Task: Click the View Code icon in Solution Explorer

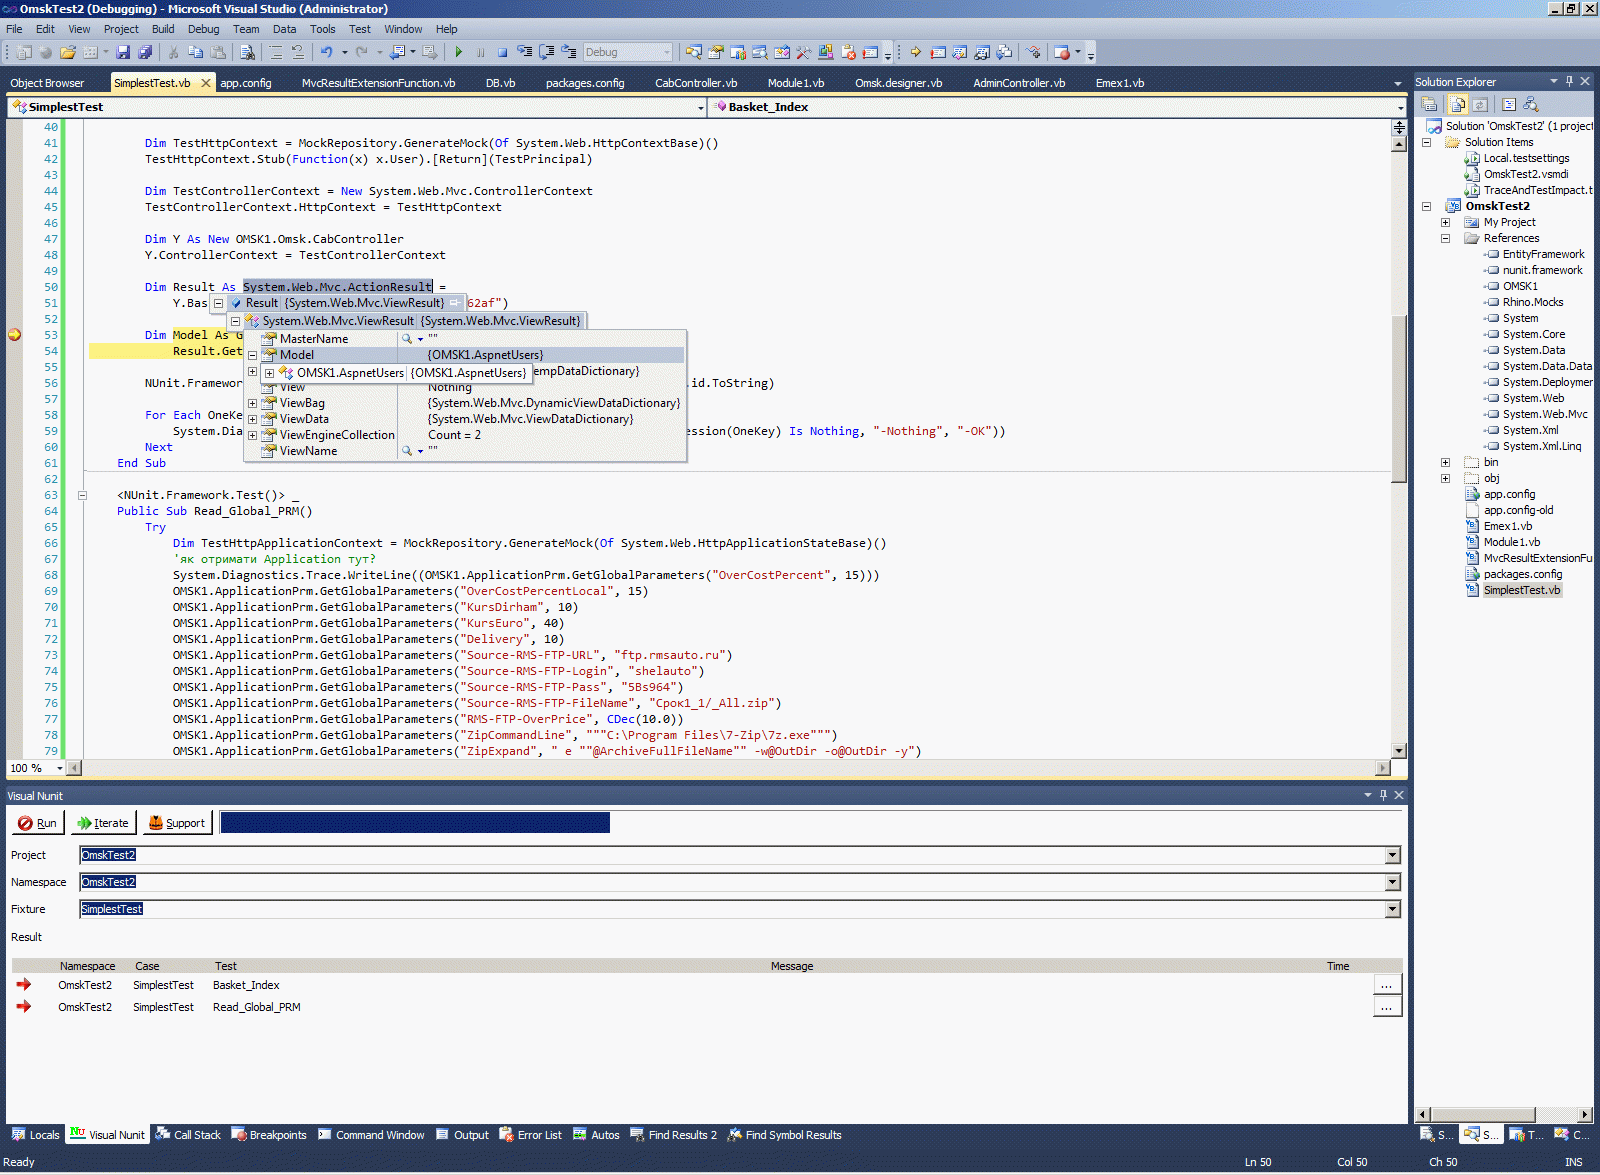Action: [1509, 104]
